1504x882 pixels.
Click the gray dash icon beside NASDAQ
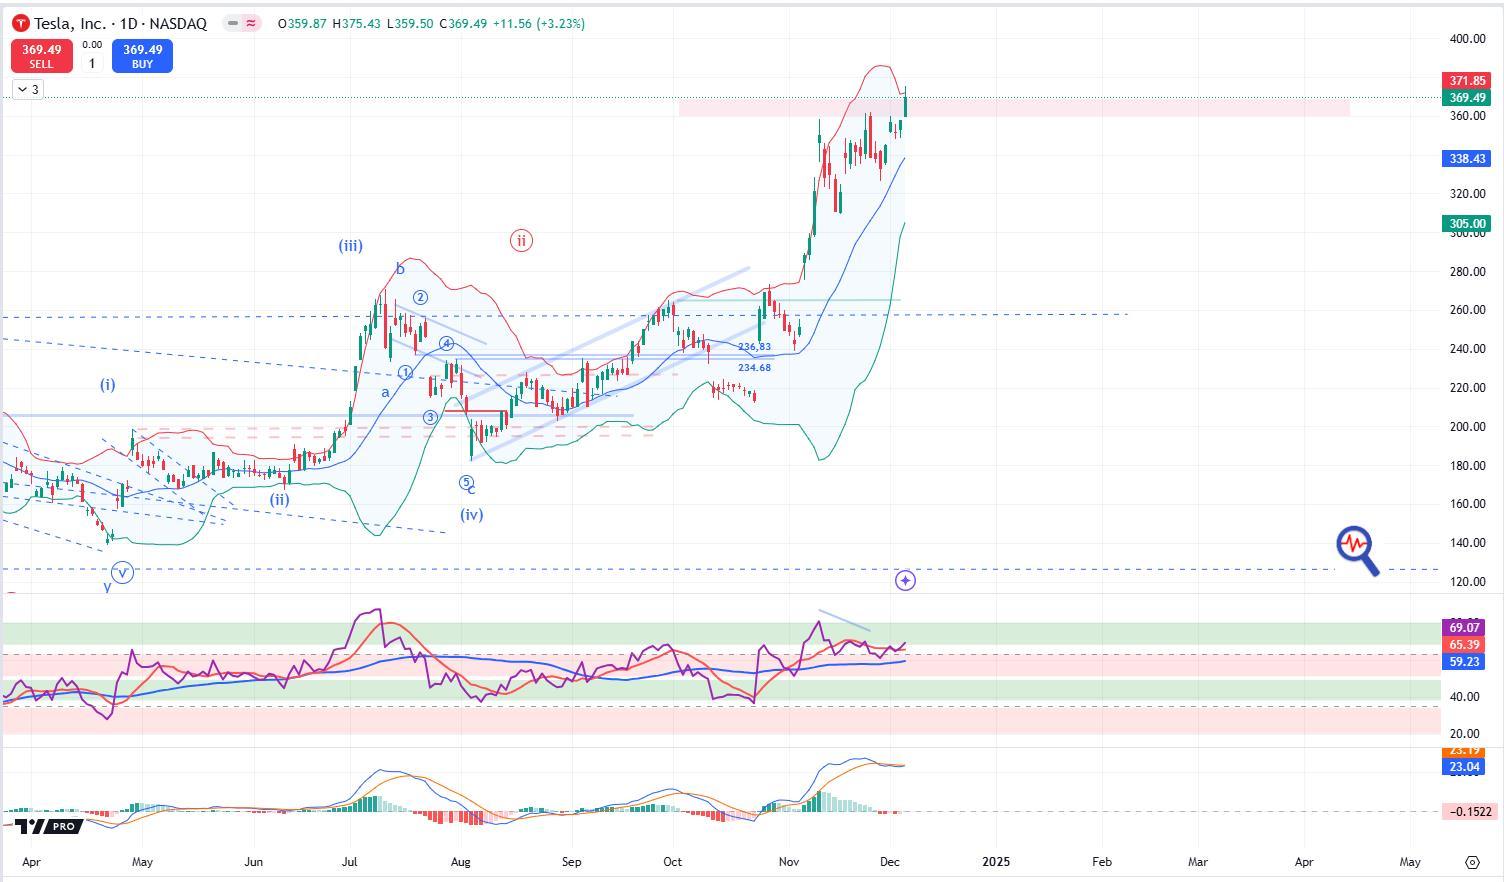tap(232, 23)
